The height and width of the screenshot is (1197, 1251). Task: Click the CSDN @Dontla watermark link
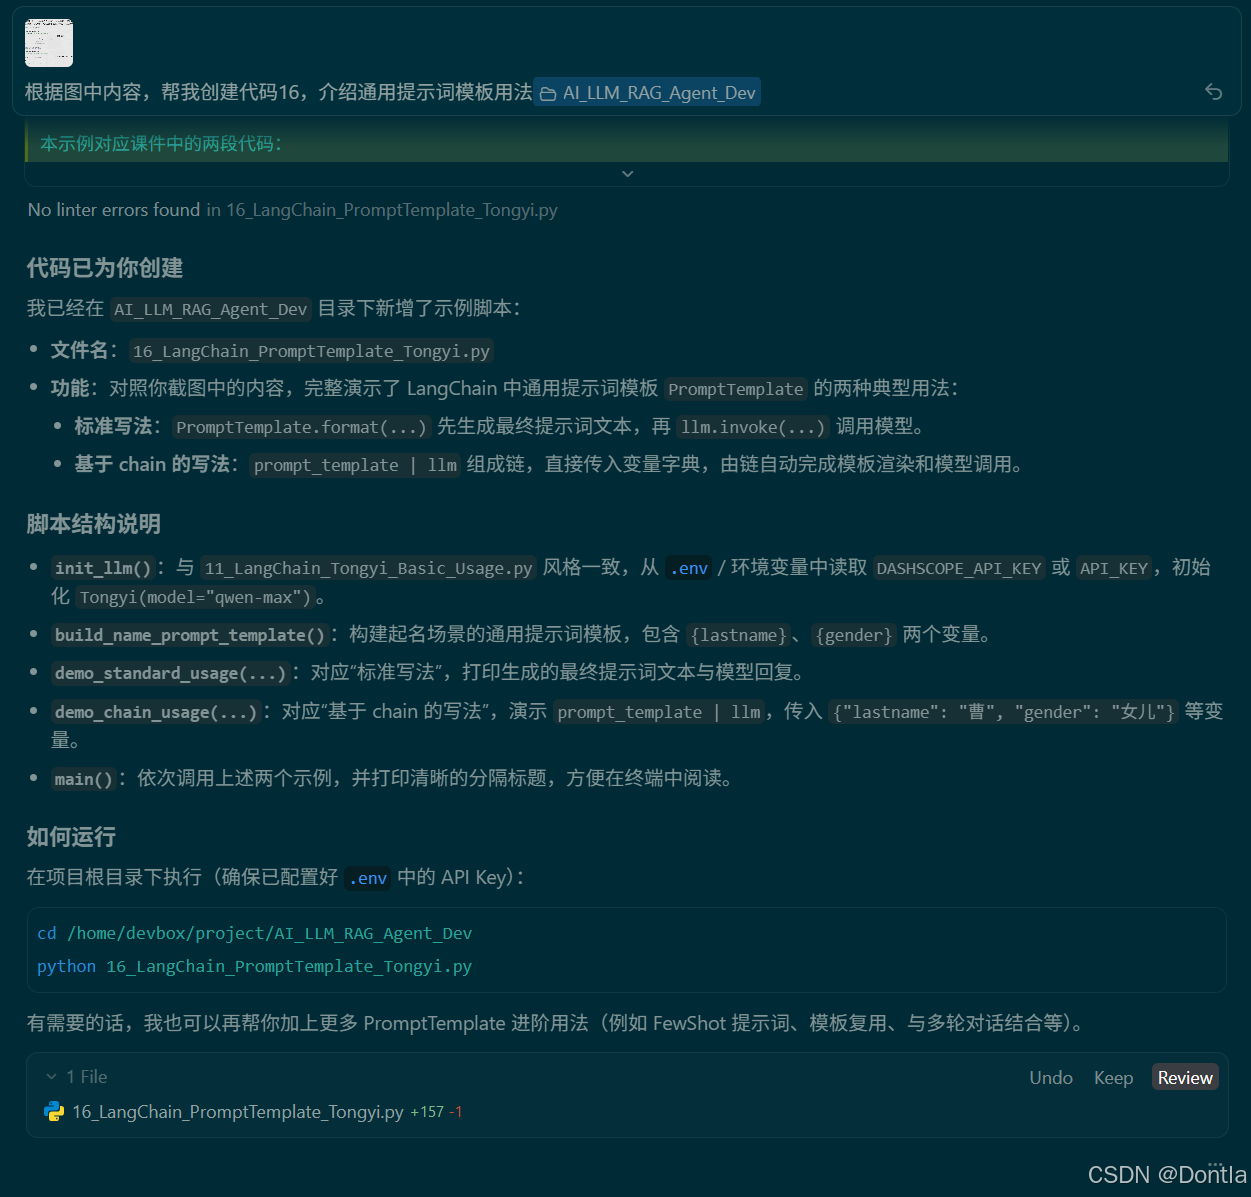1166,1174
